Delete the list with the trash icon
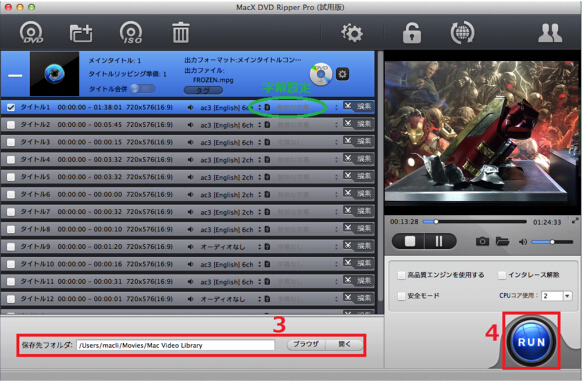 [181, 33]
